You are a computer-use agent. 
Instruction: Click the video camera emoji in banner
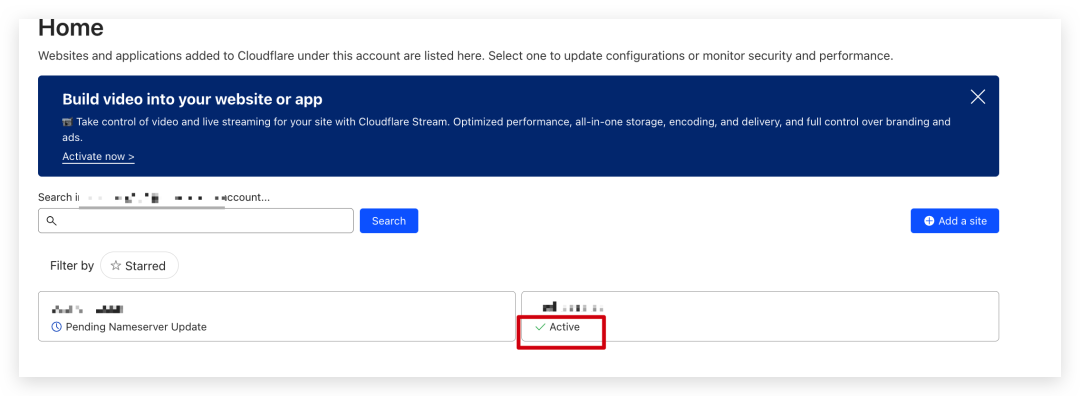pos(67,122)
